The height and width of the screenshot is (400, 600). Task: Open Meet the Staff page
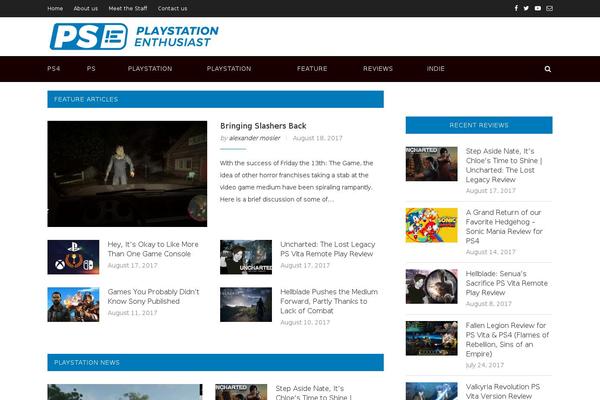[128, 8]
